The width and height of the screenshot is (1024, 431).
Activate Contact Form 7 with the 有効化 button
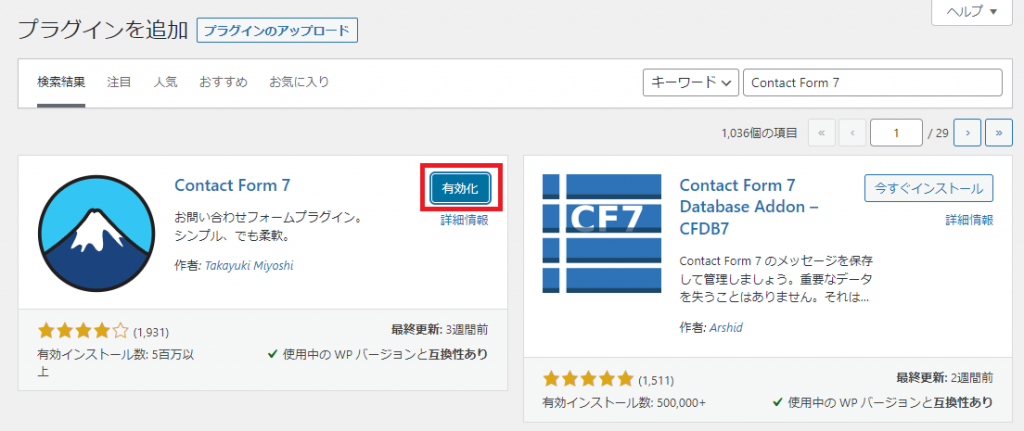point(460,189)
